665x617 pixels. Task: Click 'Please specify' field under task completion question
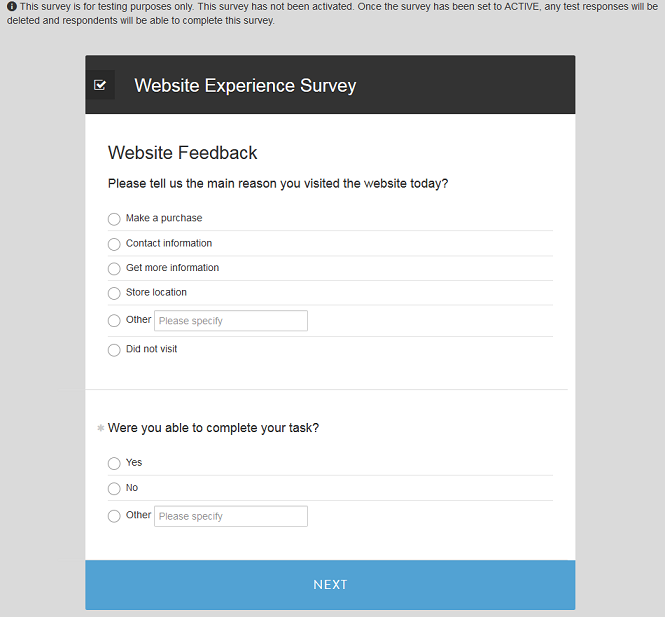coord(231,516)
